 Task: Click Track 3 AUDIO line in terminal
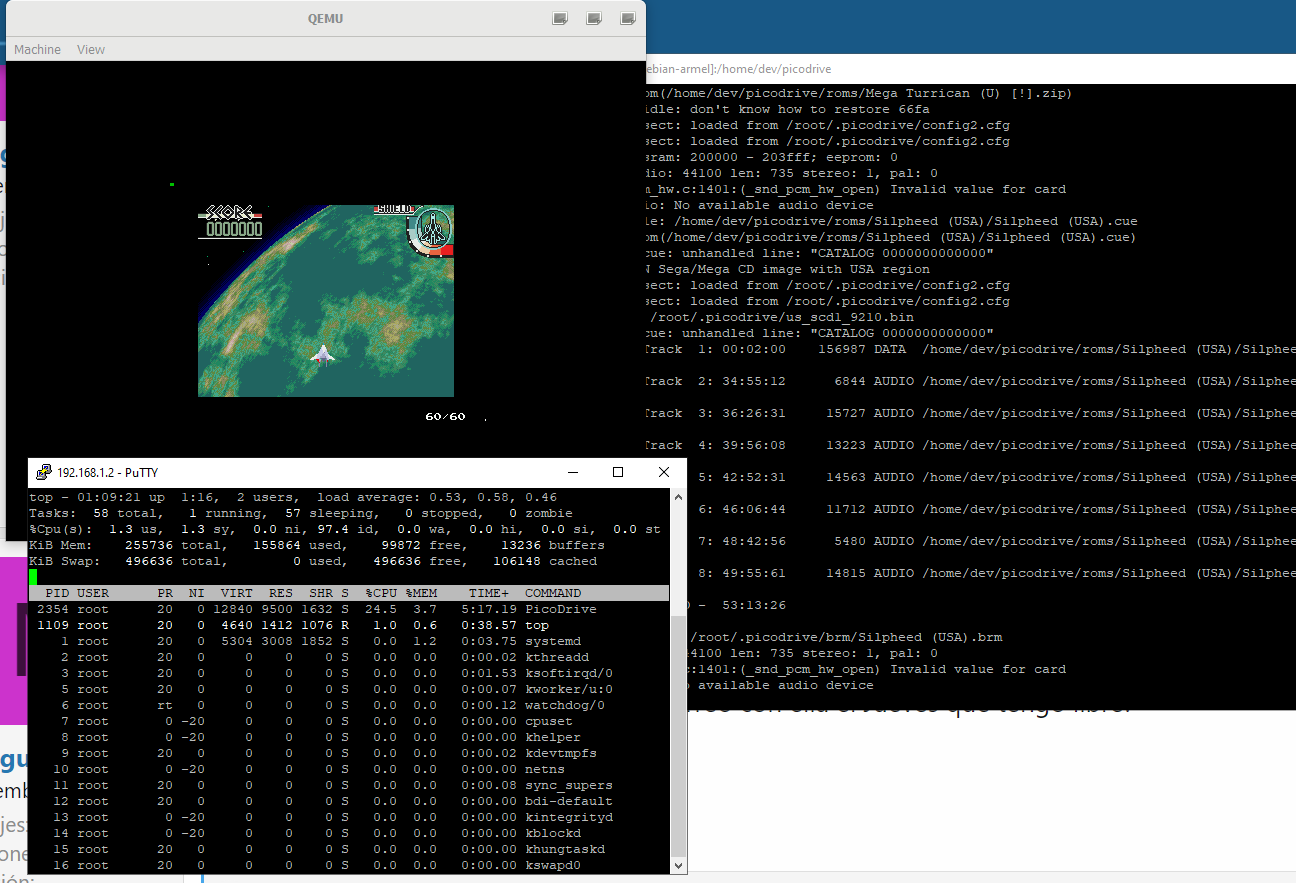971,413
